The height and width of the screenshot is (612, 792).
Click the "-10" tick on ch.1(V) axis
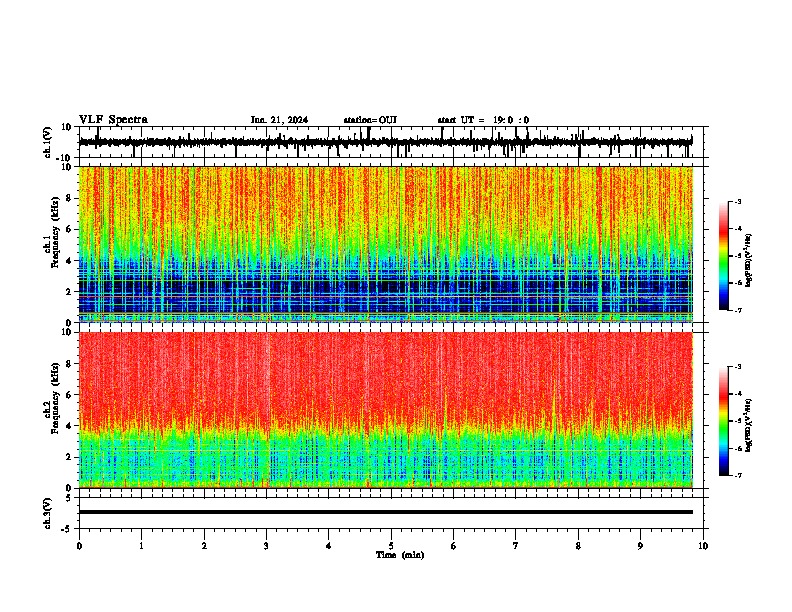click(x=65, y=158)
